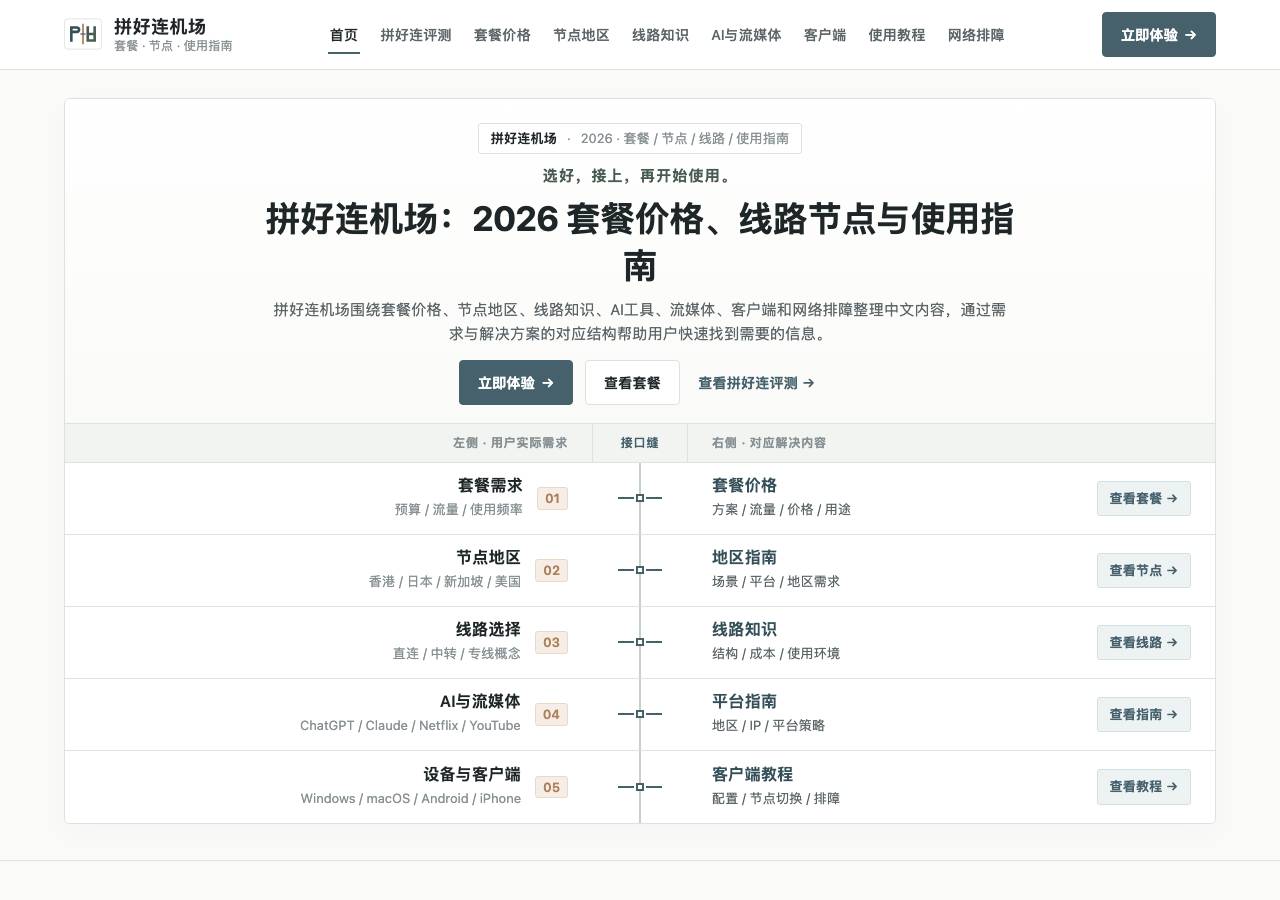
Task: Follow the 查看拼好连评测 link
Action: 756,383
